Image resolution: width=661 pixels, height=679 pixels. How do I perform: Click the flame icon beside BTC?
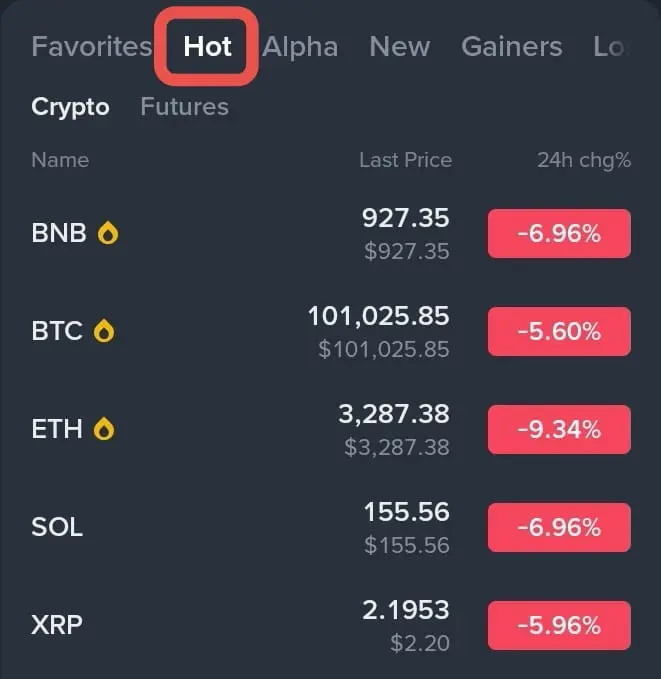(103, 332)
